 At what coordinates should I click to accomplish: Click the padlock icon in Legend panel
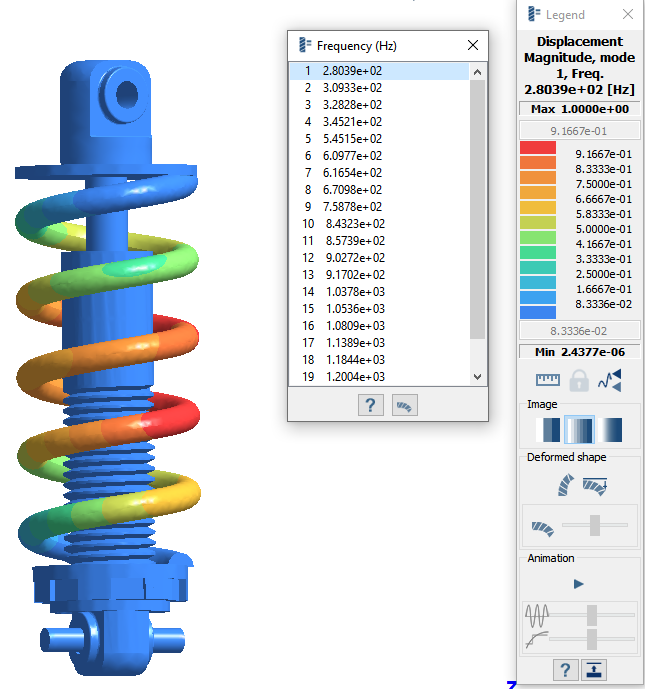(x=579, y=380)
